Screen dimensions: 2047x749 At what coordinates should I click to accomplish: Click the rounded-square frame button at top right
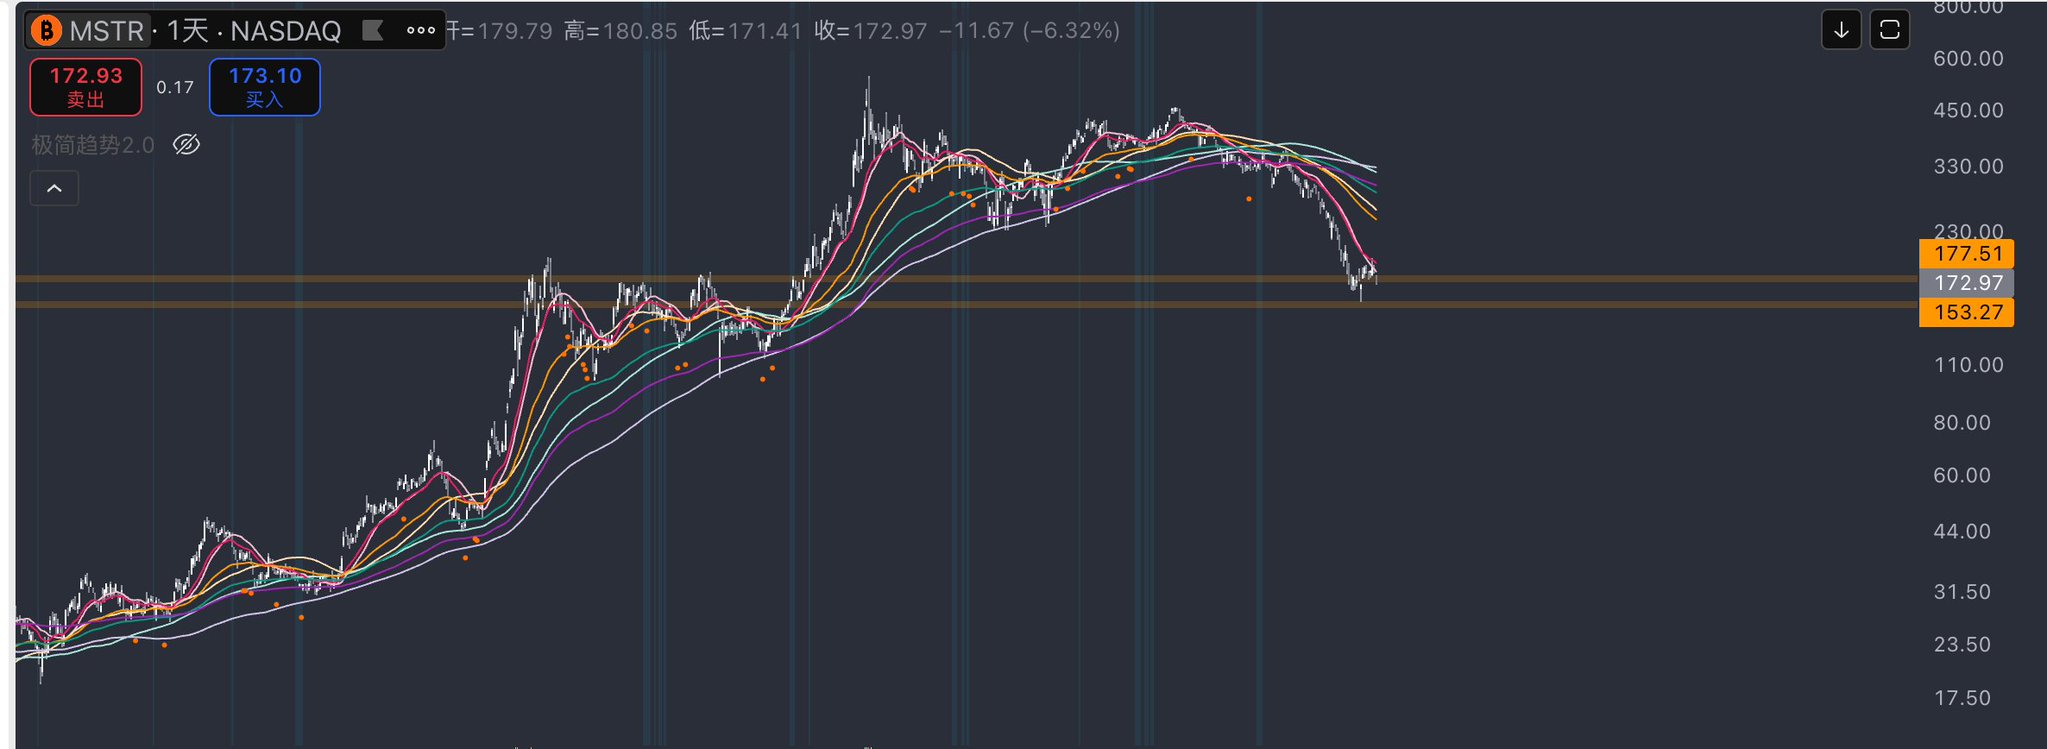coord(1890,30)
